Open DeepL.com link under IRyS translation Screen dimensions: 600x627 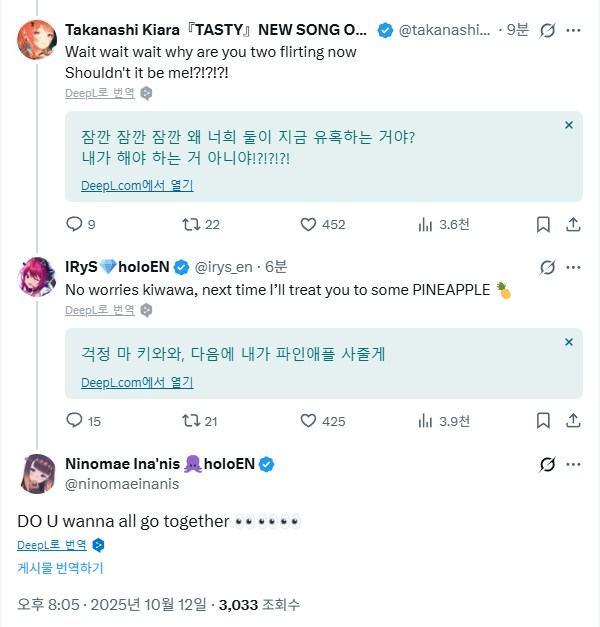click(137, 382)
